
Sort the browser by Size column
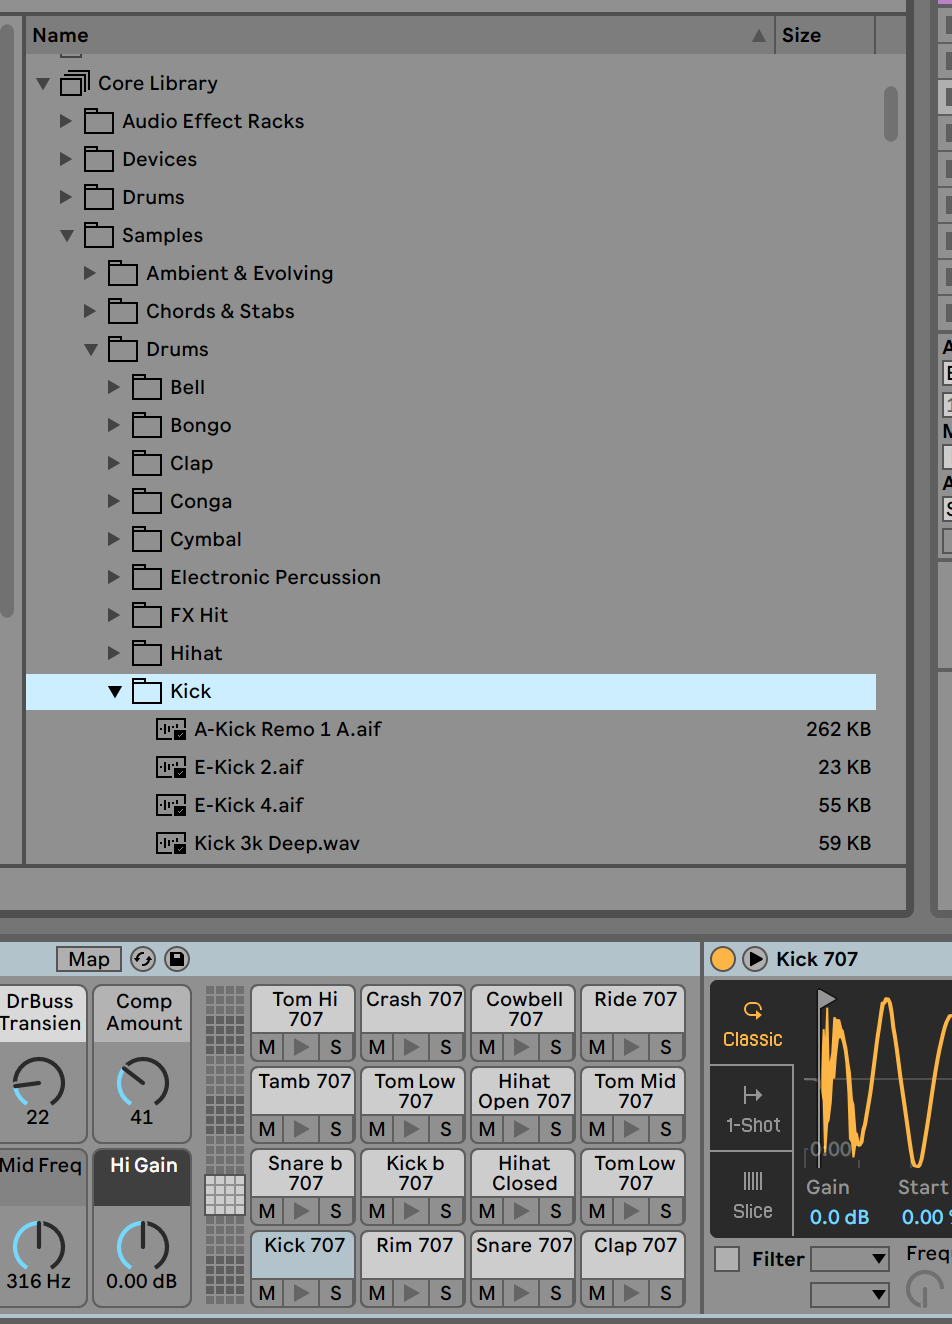825,35
